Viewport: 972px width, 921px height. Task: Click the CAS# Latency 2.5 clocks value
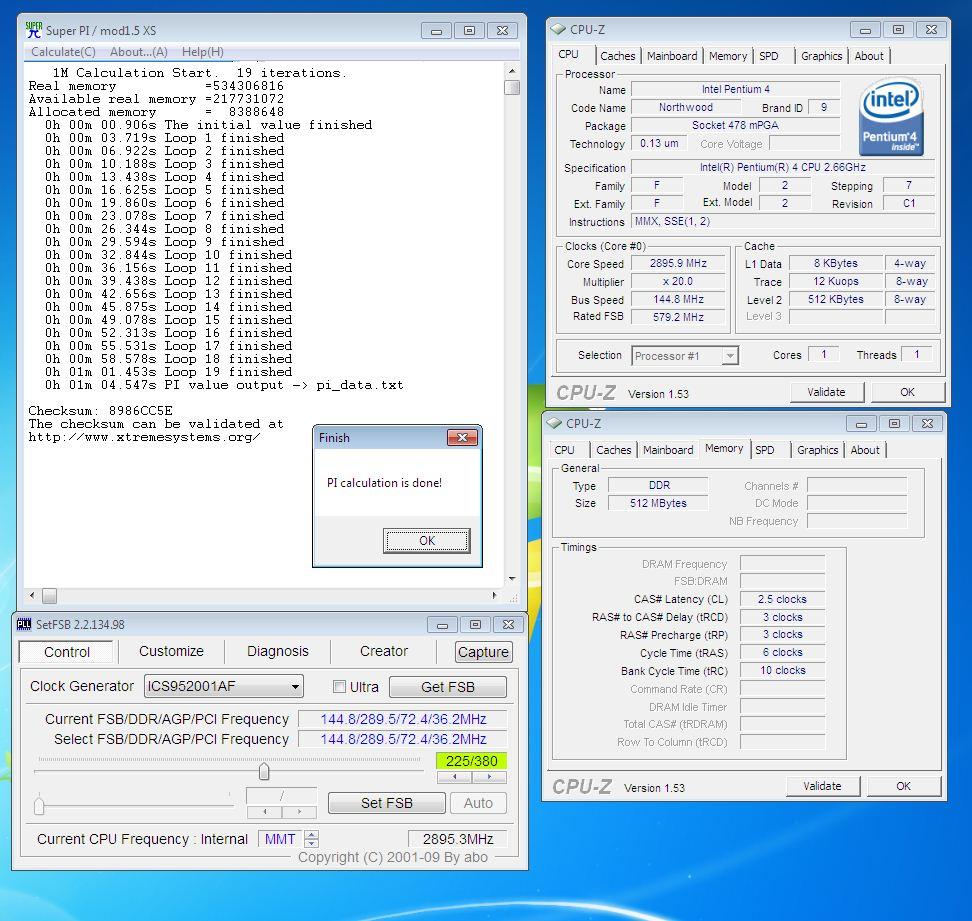coord(782,599)
